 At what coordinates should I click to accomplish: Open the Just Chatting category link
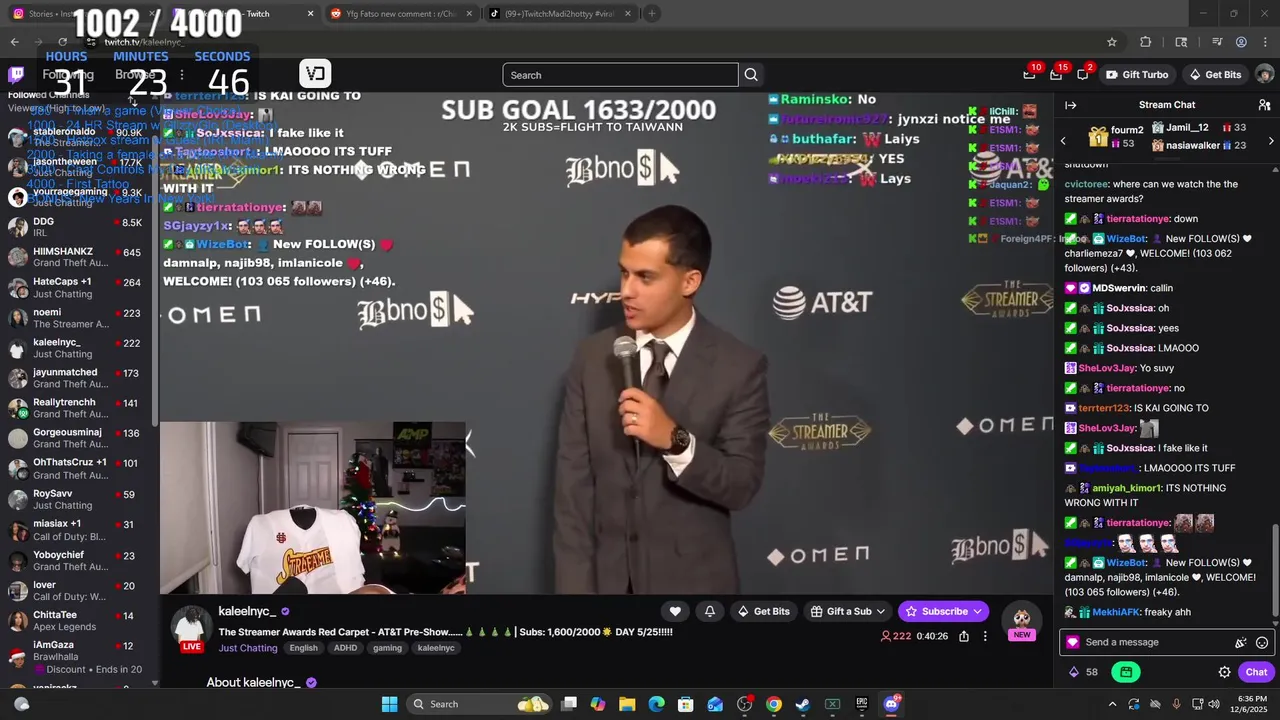248,648
